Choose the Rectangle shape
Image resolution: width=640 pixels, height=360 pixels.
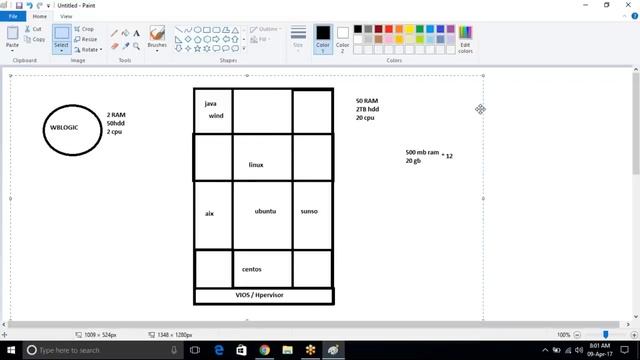coord(207,30)
